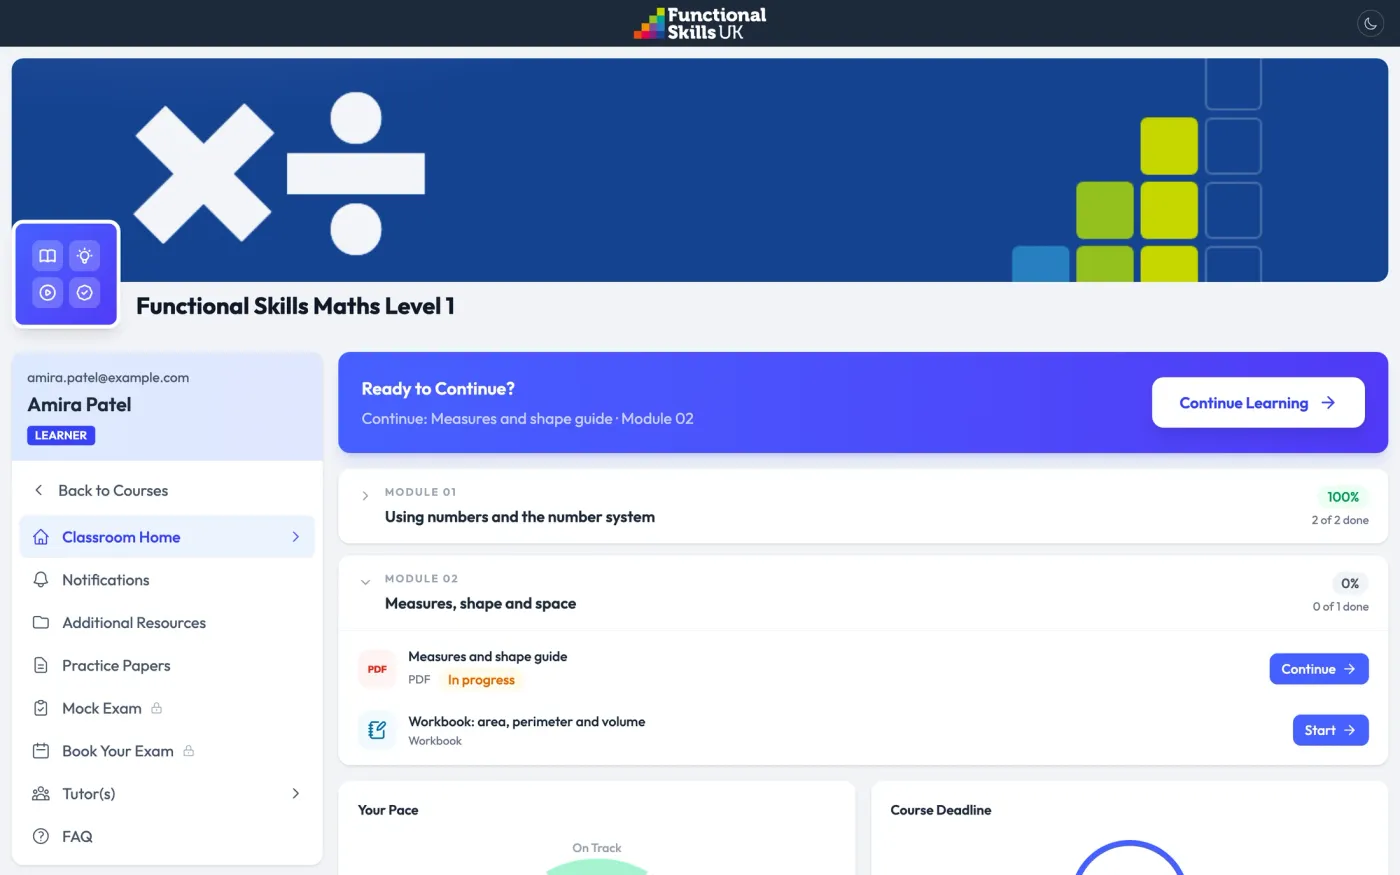Click the Additional Resources folder icon
Viewport: 1400px width, 875px height.
pos(41,623)
